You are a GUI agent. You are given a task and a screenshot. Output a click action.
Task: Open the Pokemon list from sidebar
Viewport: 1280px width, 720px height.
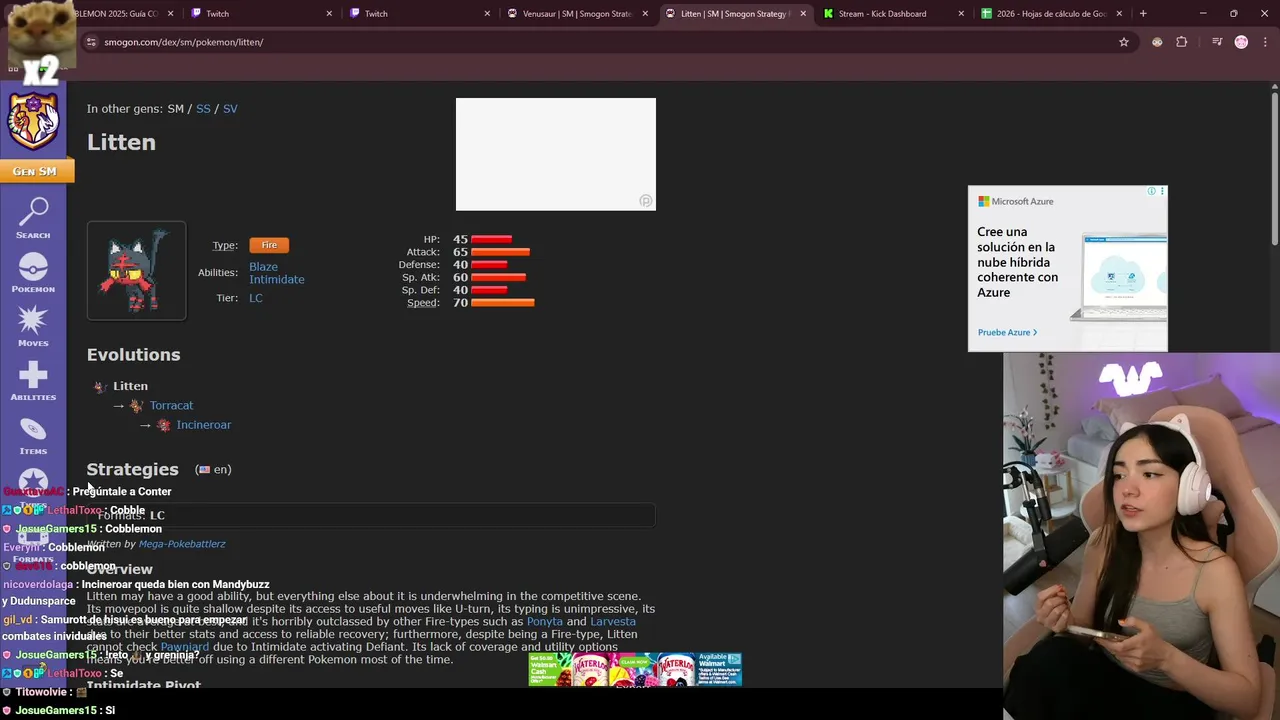tap(33, 272)
